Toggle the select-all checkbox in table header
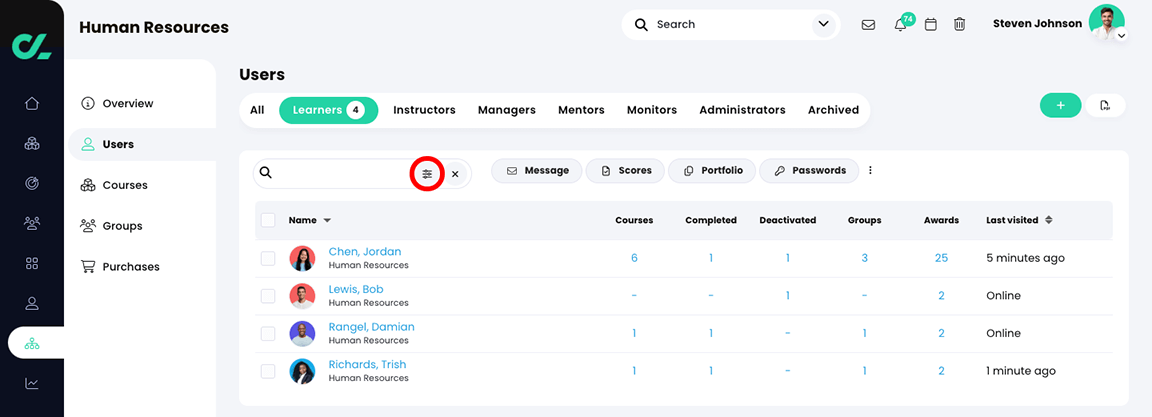This screenshot has height=417, width=1152. point(268,220)
